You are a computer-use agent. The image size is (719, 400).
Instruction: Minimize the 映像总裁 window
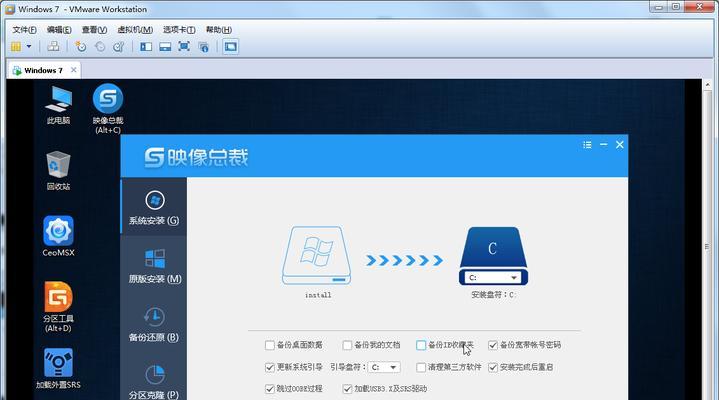603,145
